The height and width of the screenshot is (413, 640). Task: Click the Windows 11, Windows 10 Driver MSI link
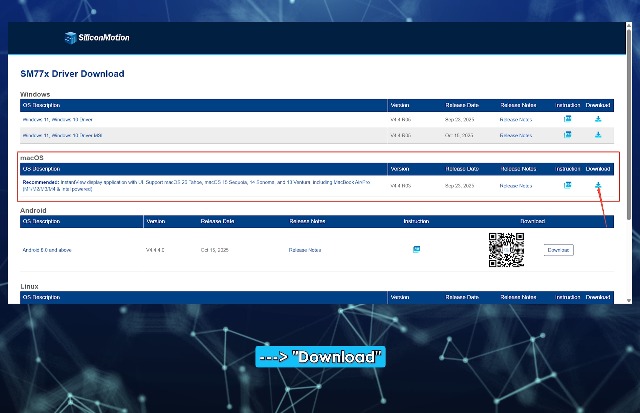point(62,135)
